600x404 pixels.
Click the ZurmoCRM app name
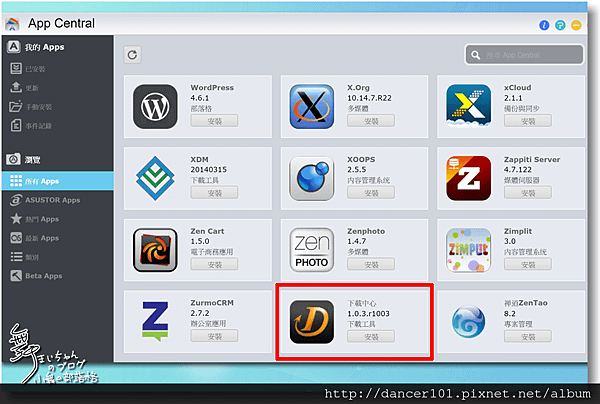[212, 303]
